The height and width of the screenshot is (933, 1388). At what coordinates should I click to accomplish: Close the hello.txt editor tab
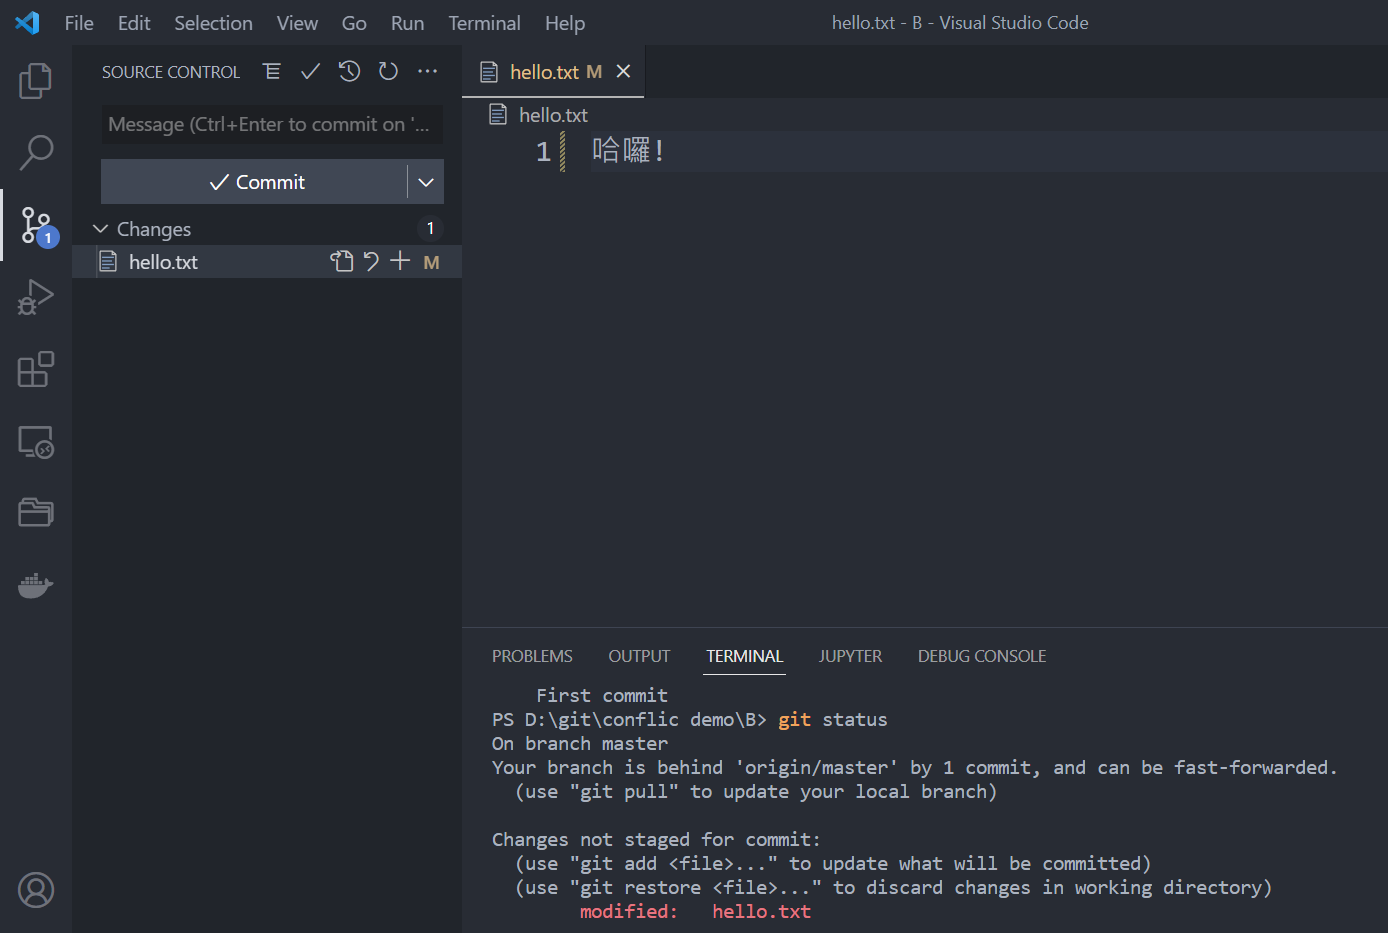pos(623,71)
